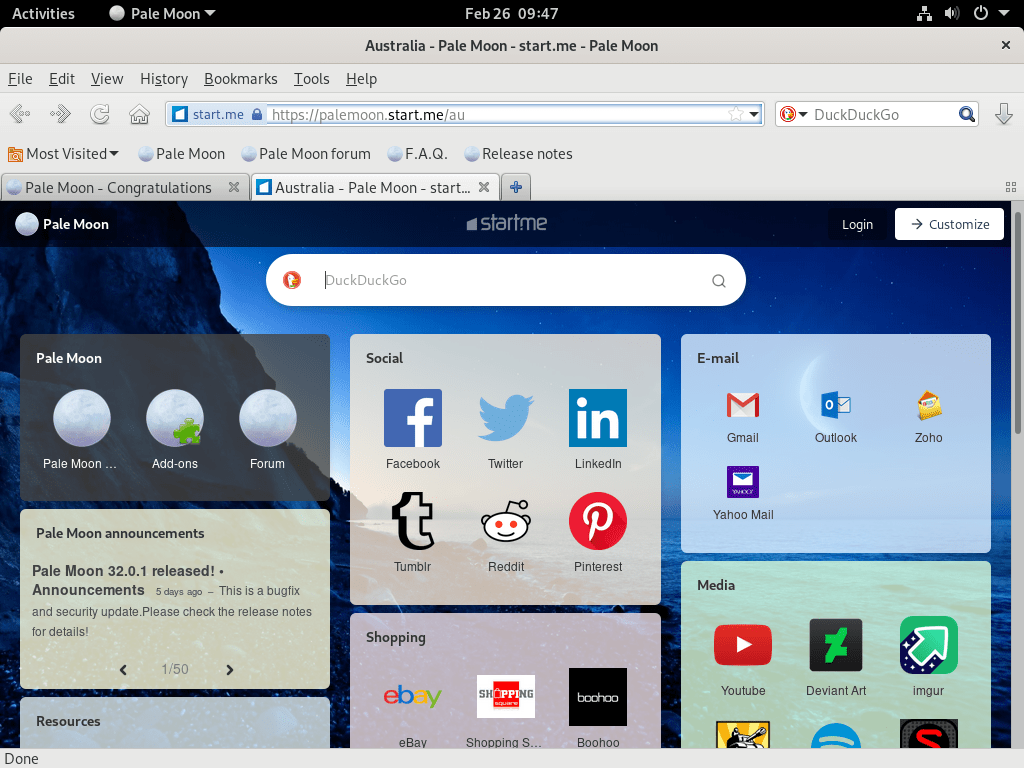
Task: Open a new tab with plus button
Action: [516, 187]
